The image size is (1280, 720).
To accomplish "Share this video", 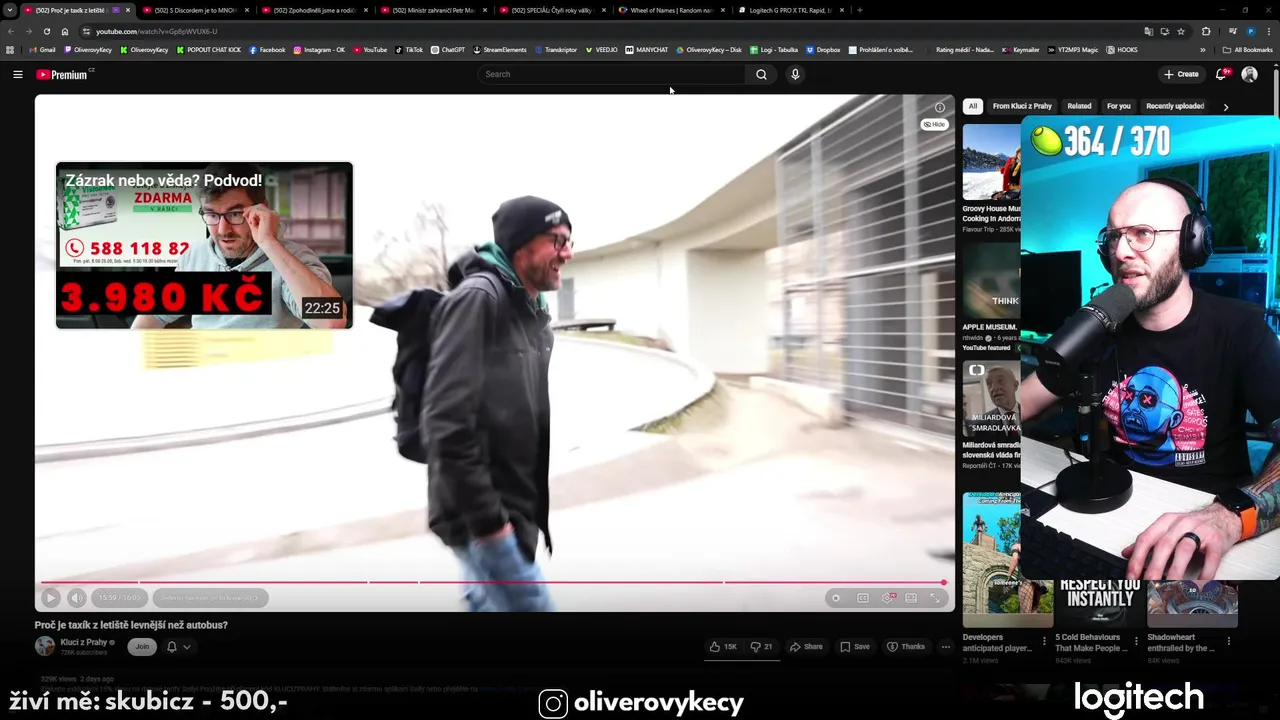I will point(806,646).
